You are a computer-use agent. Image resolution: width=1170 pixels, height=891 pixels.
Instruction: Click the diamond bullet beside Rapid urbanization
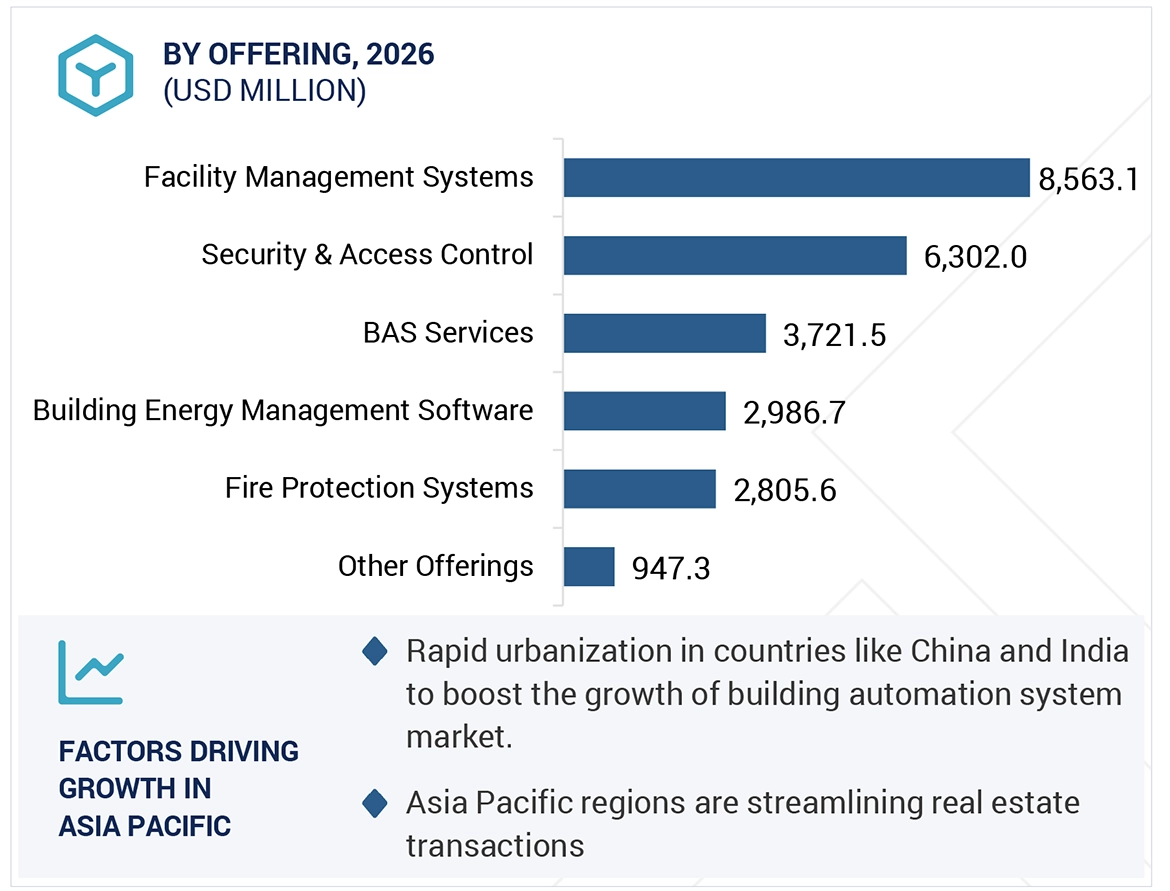375,653
